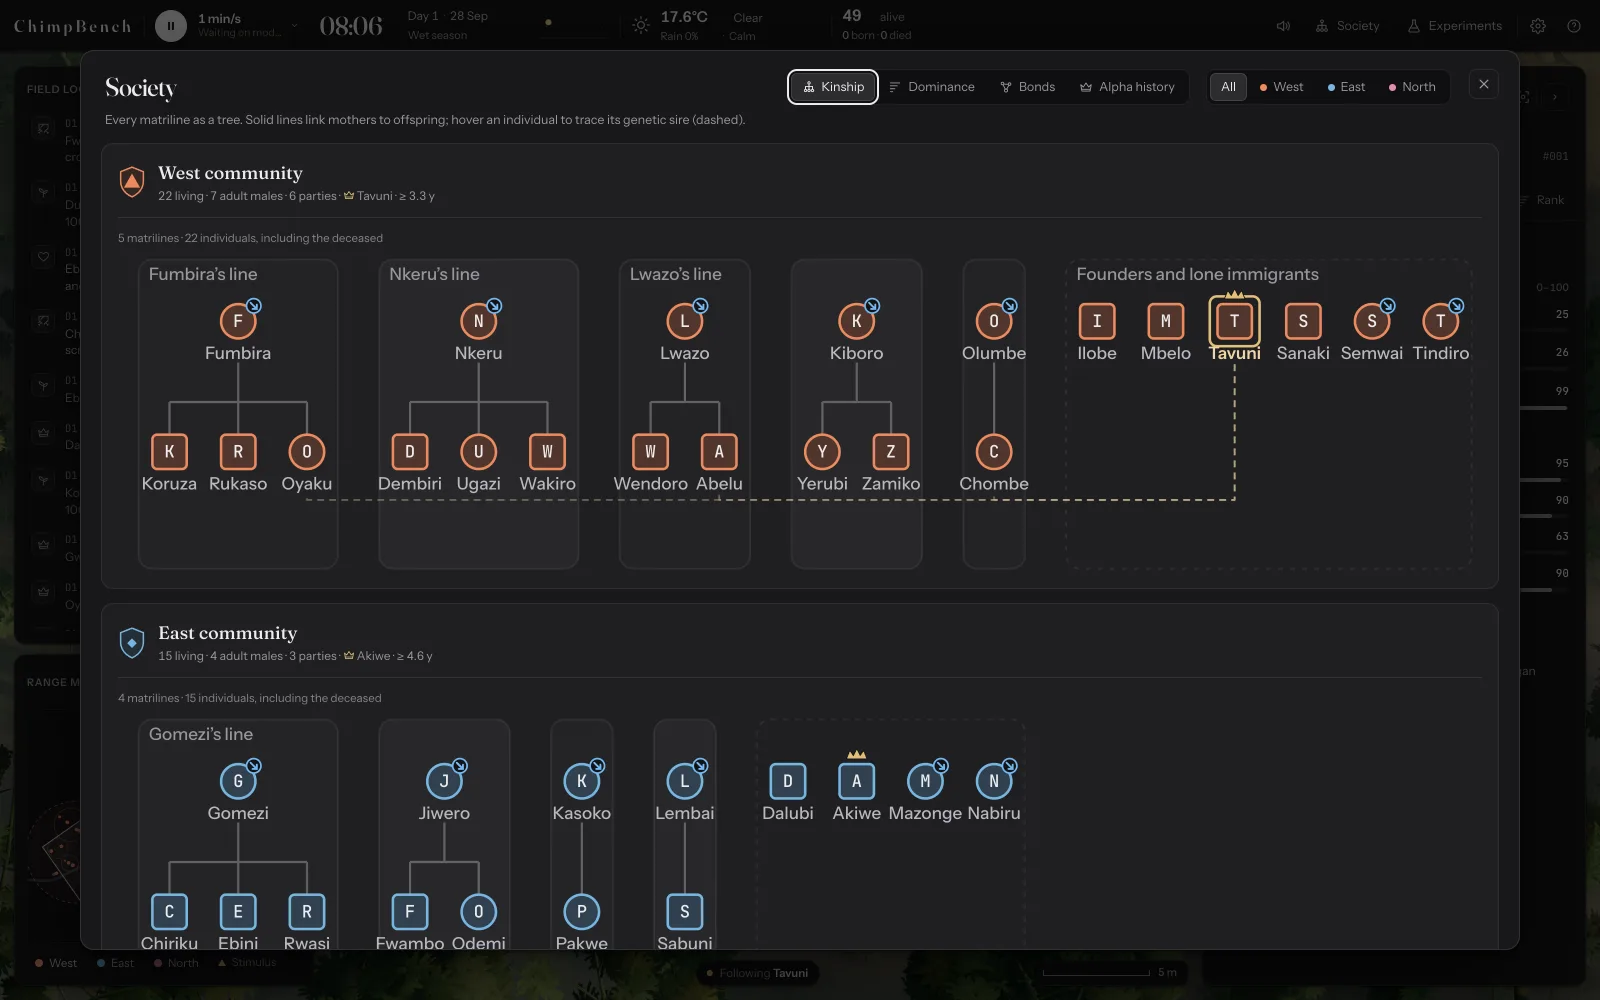Select the Olumbe node

click(994, 321)
